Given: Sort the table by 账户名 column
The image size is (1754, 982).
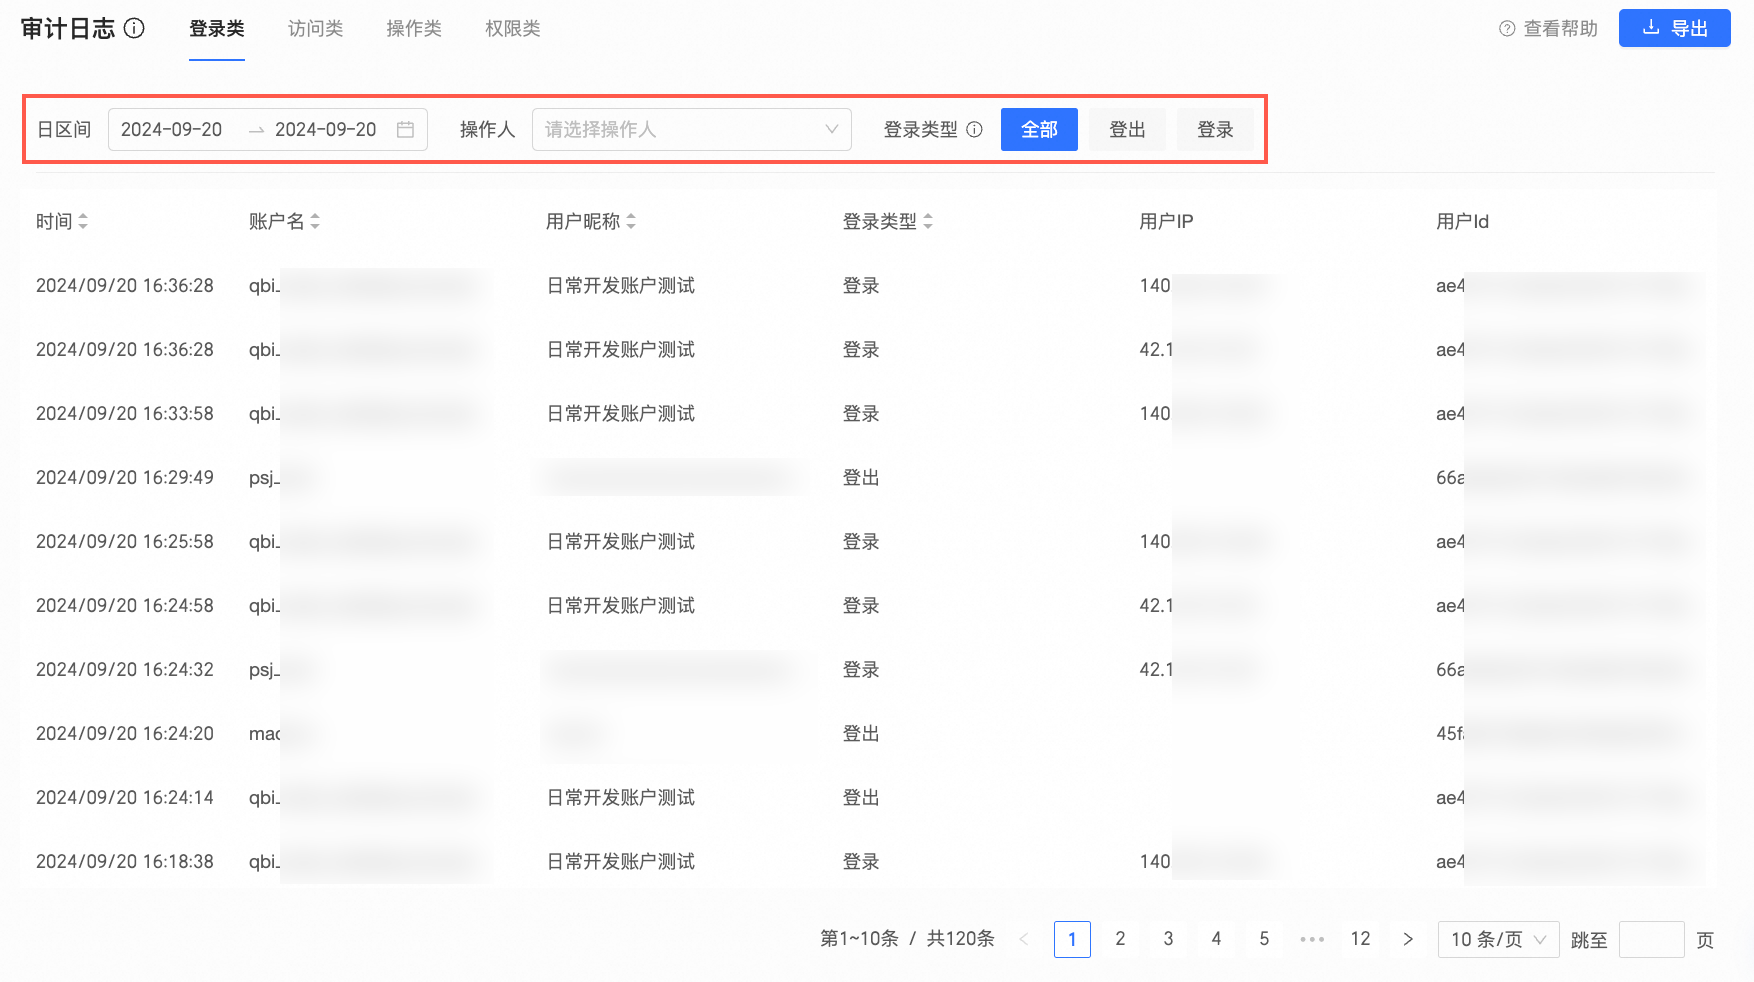Looking at the screenshot, I should 315,221.
